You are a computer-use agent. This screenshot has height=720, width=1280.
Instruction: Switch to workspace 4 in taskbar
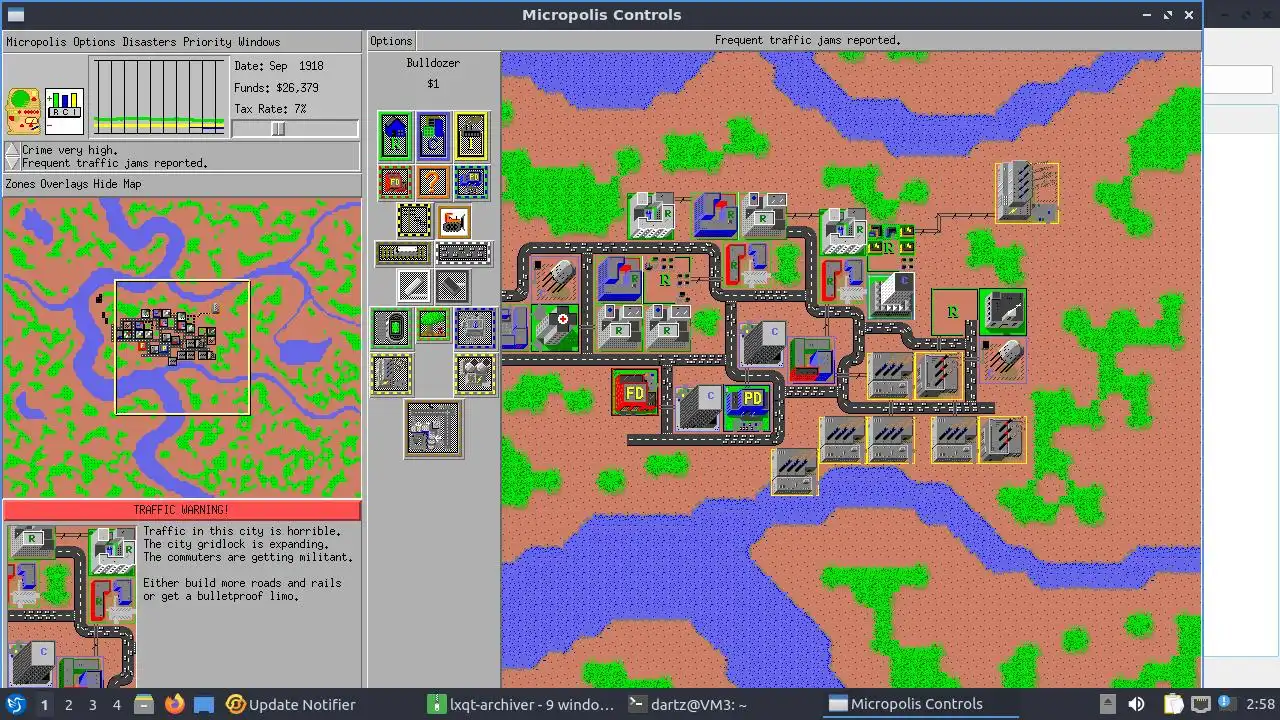pyautogui.click(x=116, y=704)
